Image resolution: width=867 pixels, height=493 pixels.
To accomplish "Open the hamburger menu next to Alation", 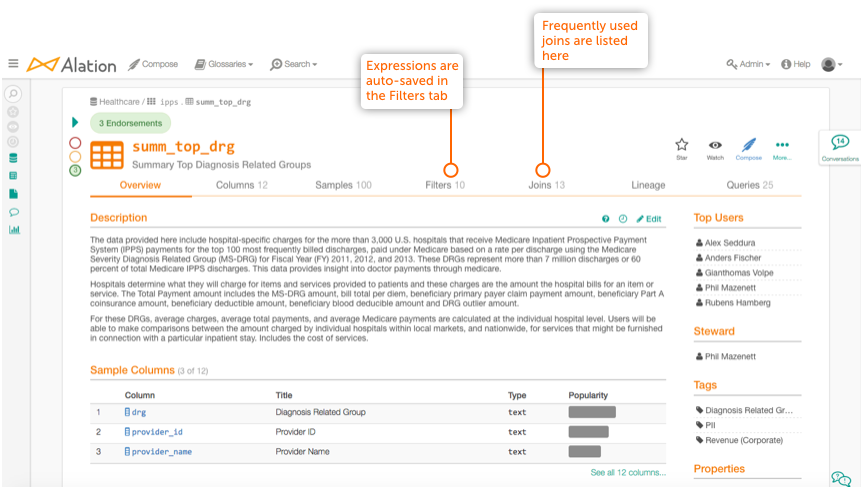I will pyautogui.click(x=13, y=64).
